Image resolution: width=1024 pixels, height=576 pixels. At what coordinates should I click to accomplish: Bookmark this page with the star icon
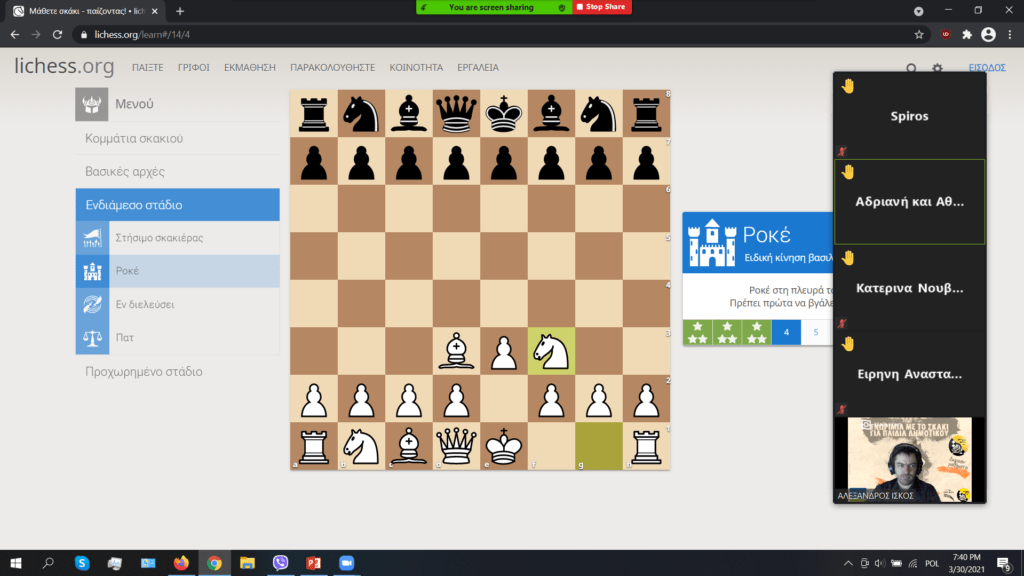919,34
